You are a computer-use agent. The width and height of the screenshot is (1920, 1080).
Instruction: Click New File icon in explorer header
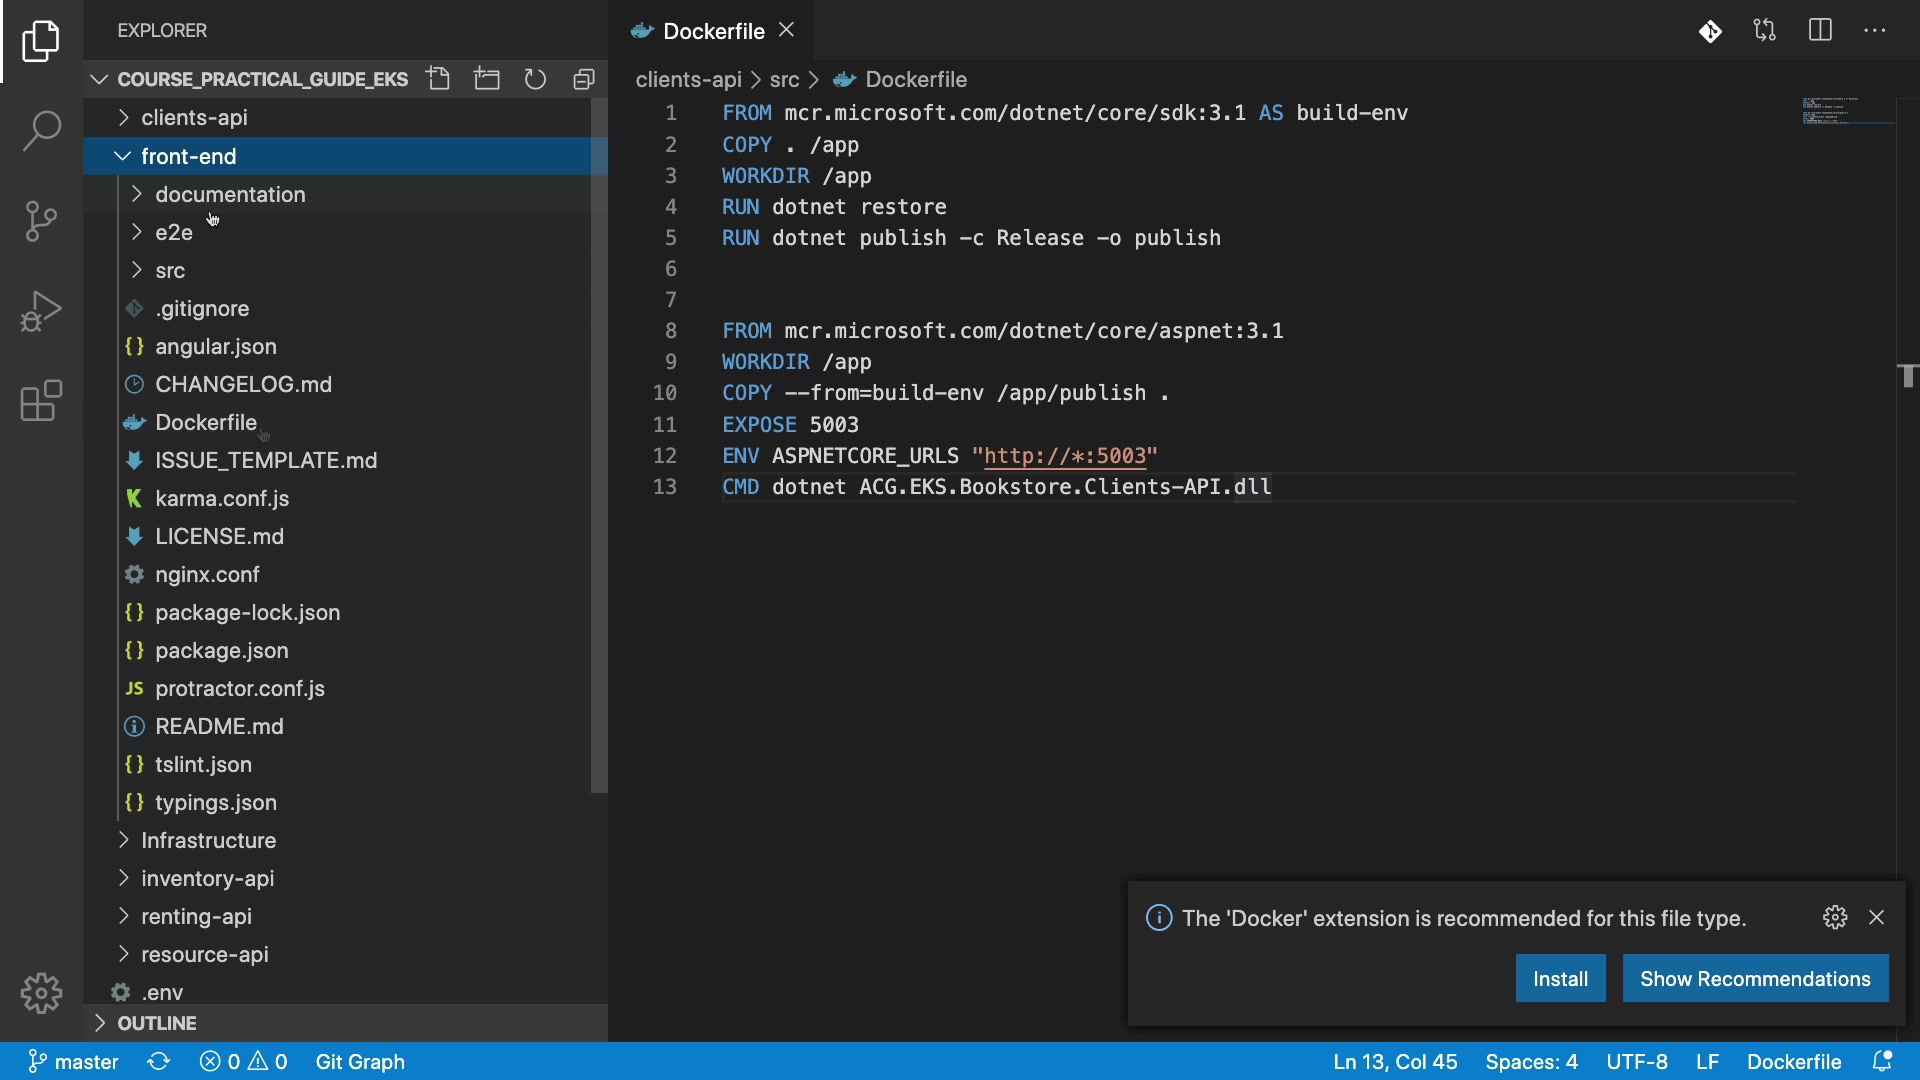click(438, 79)
